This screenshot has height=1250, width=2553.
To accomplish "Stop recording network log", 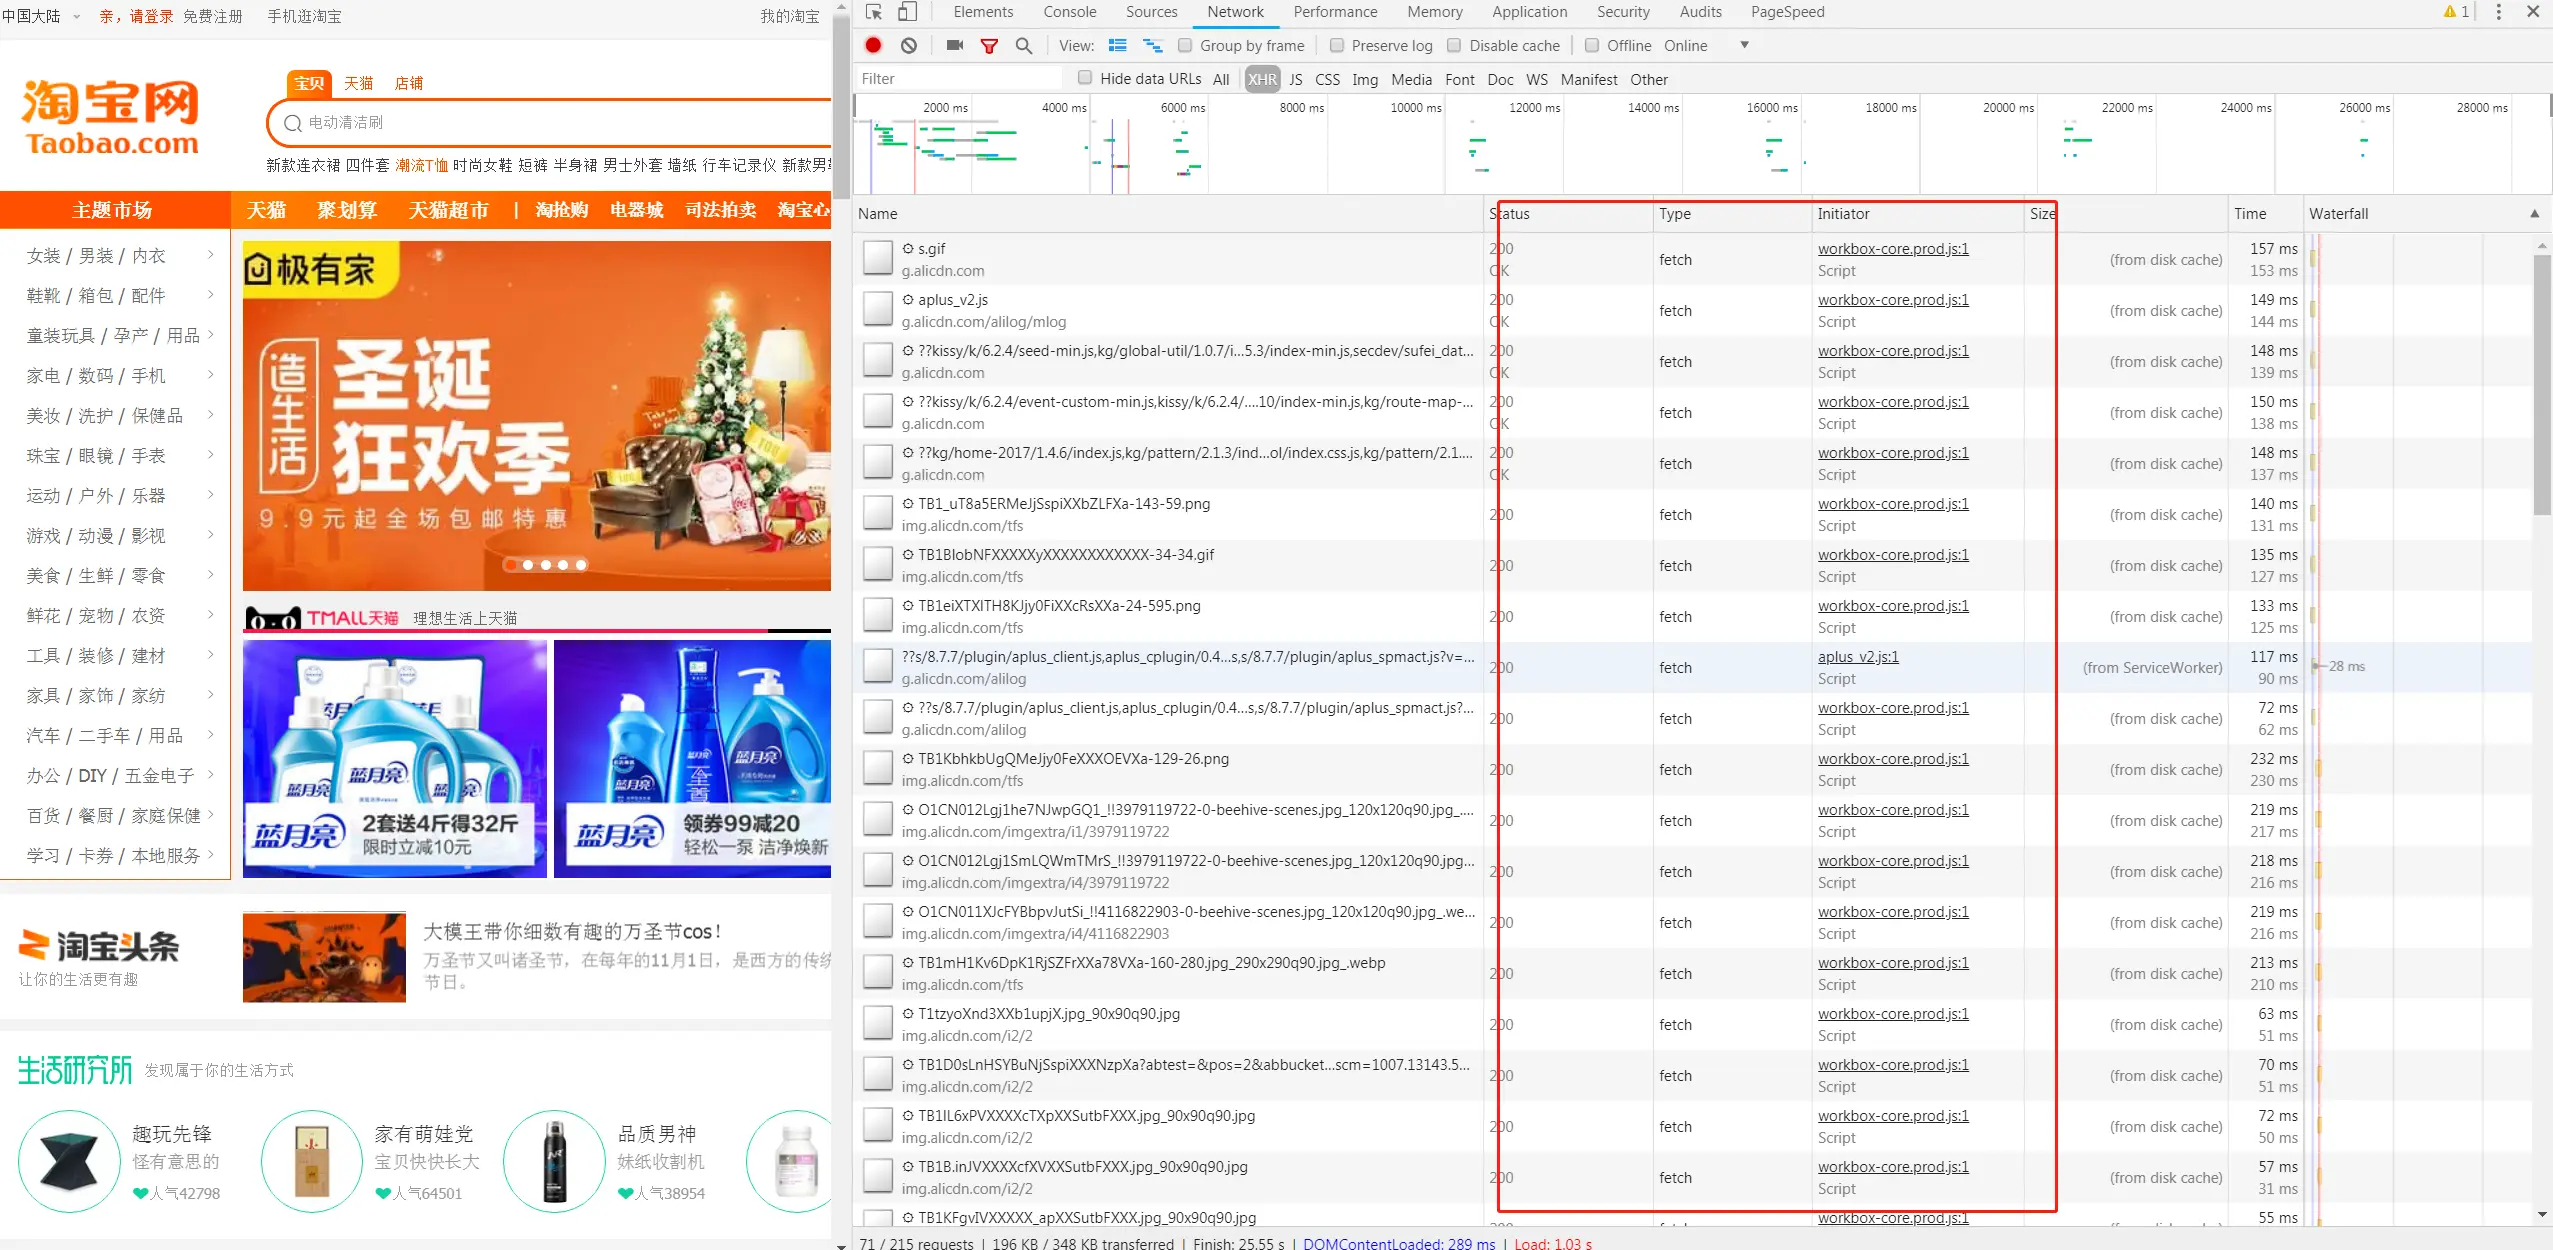I will 873,45.
